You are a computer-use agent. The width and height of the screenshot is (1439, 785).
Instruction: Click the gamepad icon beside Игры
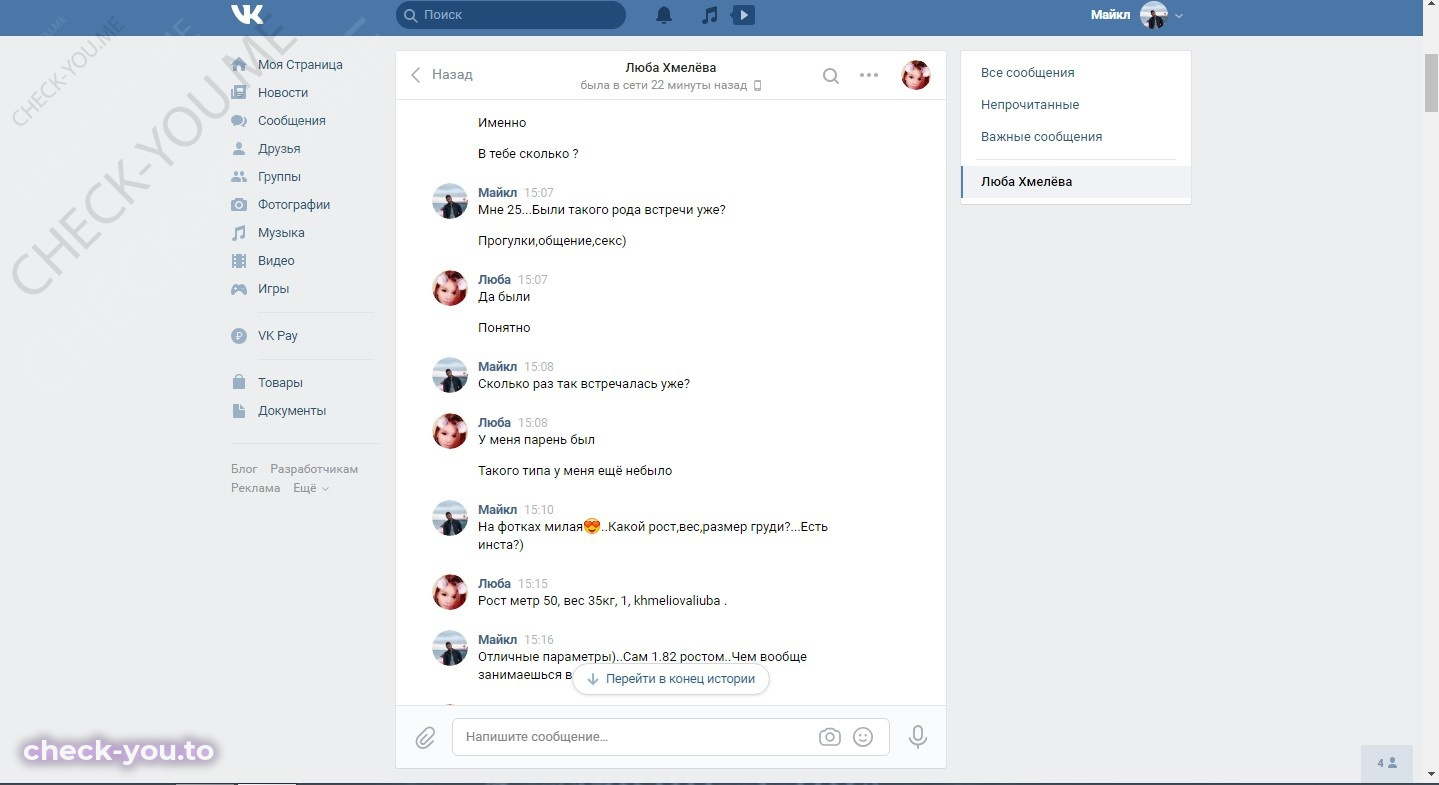tap(239, 289)
